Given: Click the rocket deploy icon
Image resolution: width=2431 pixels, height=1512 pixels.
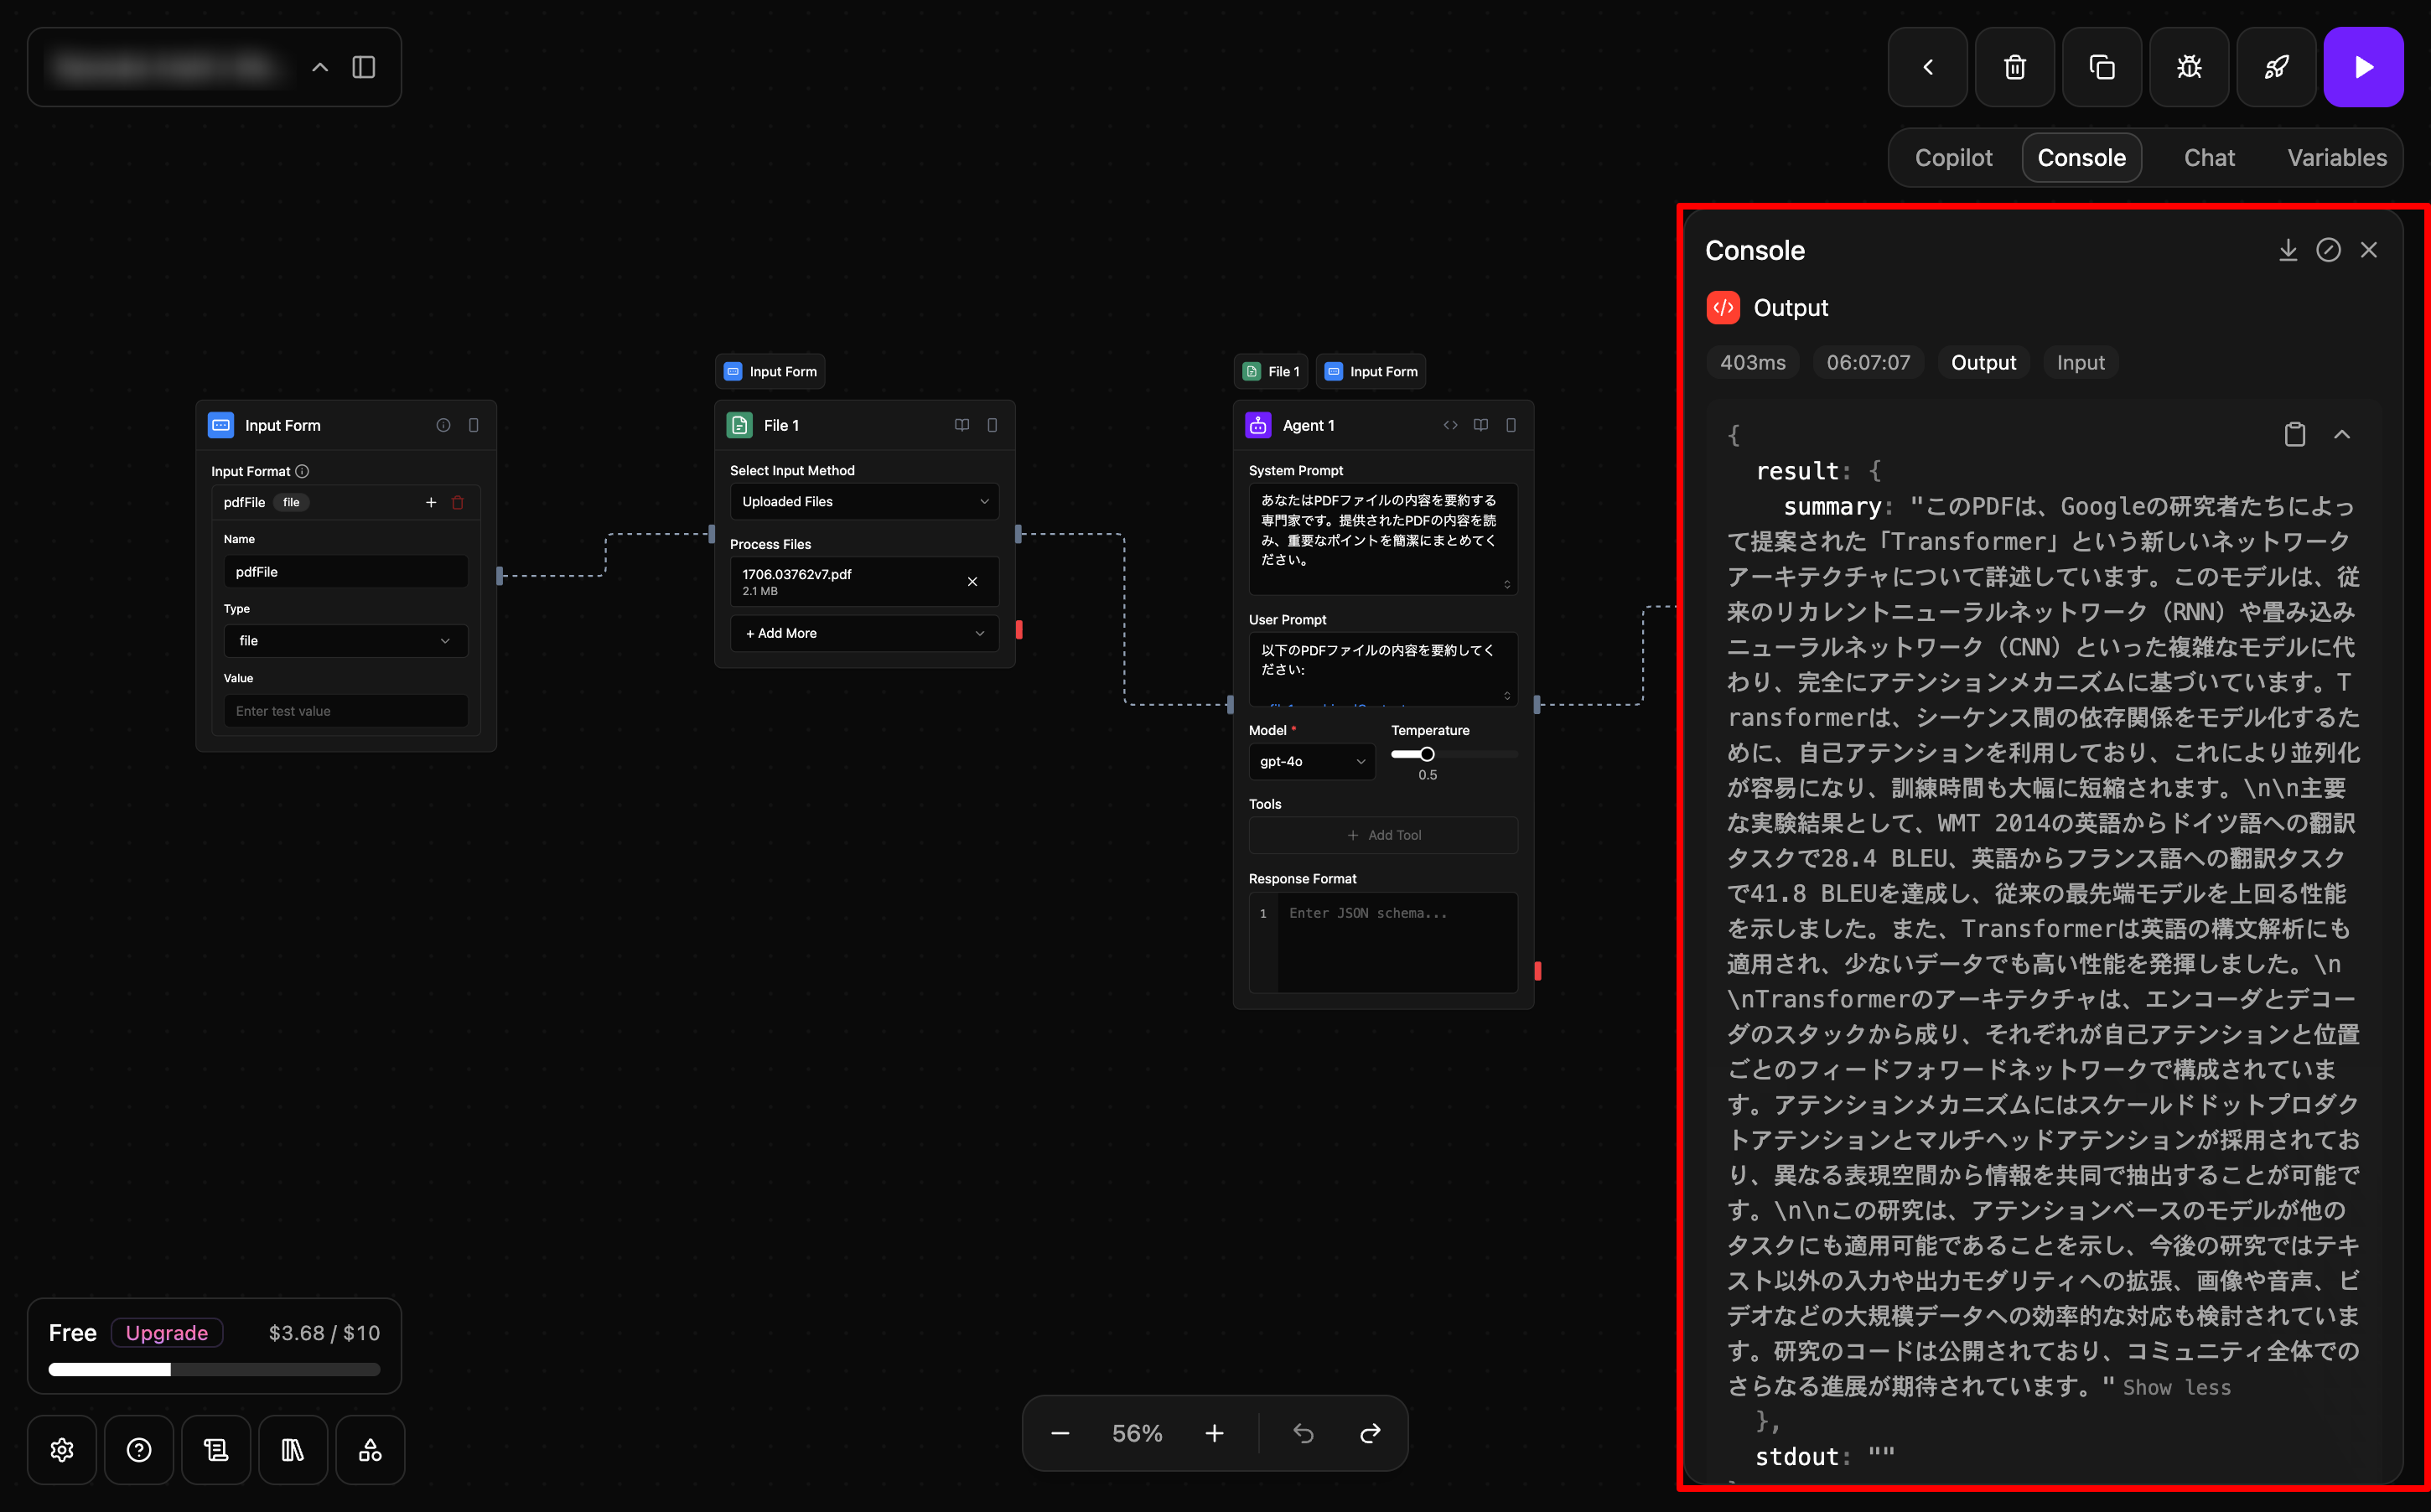Looking at the screenshot, I should coord(2275,67).
